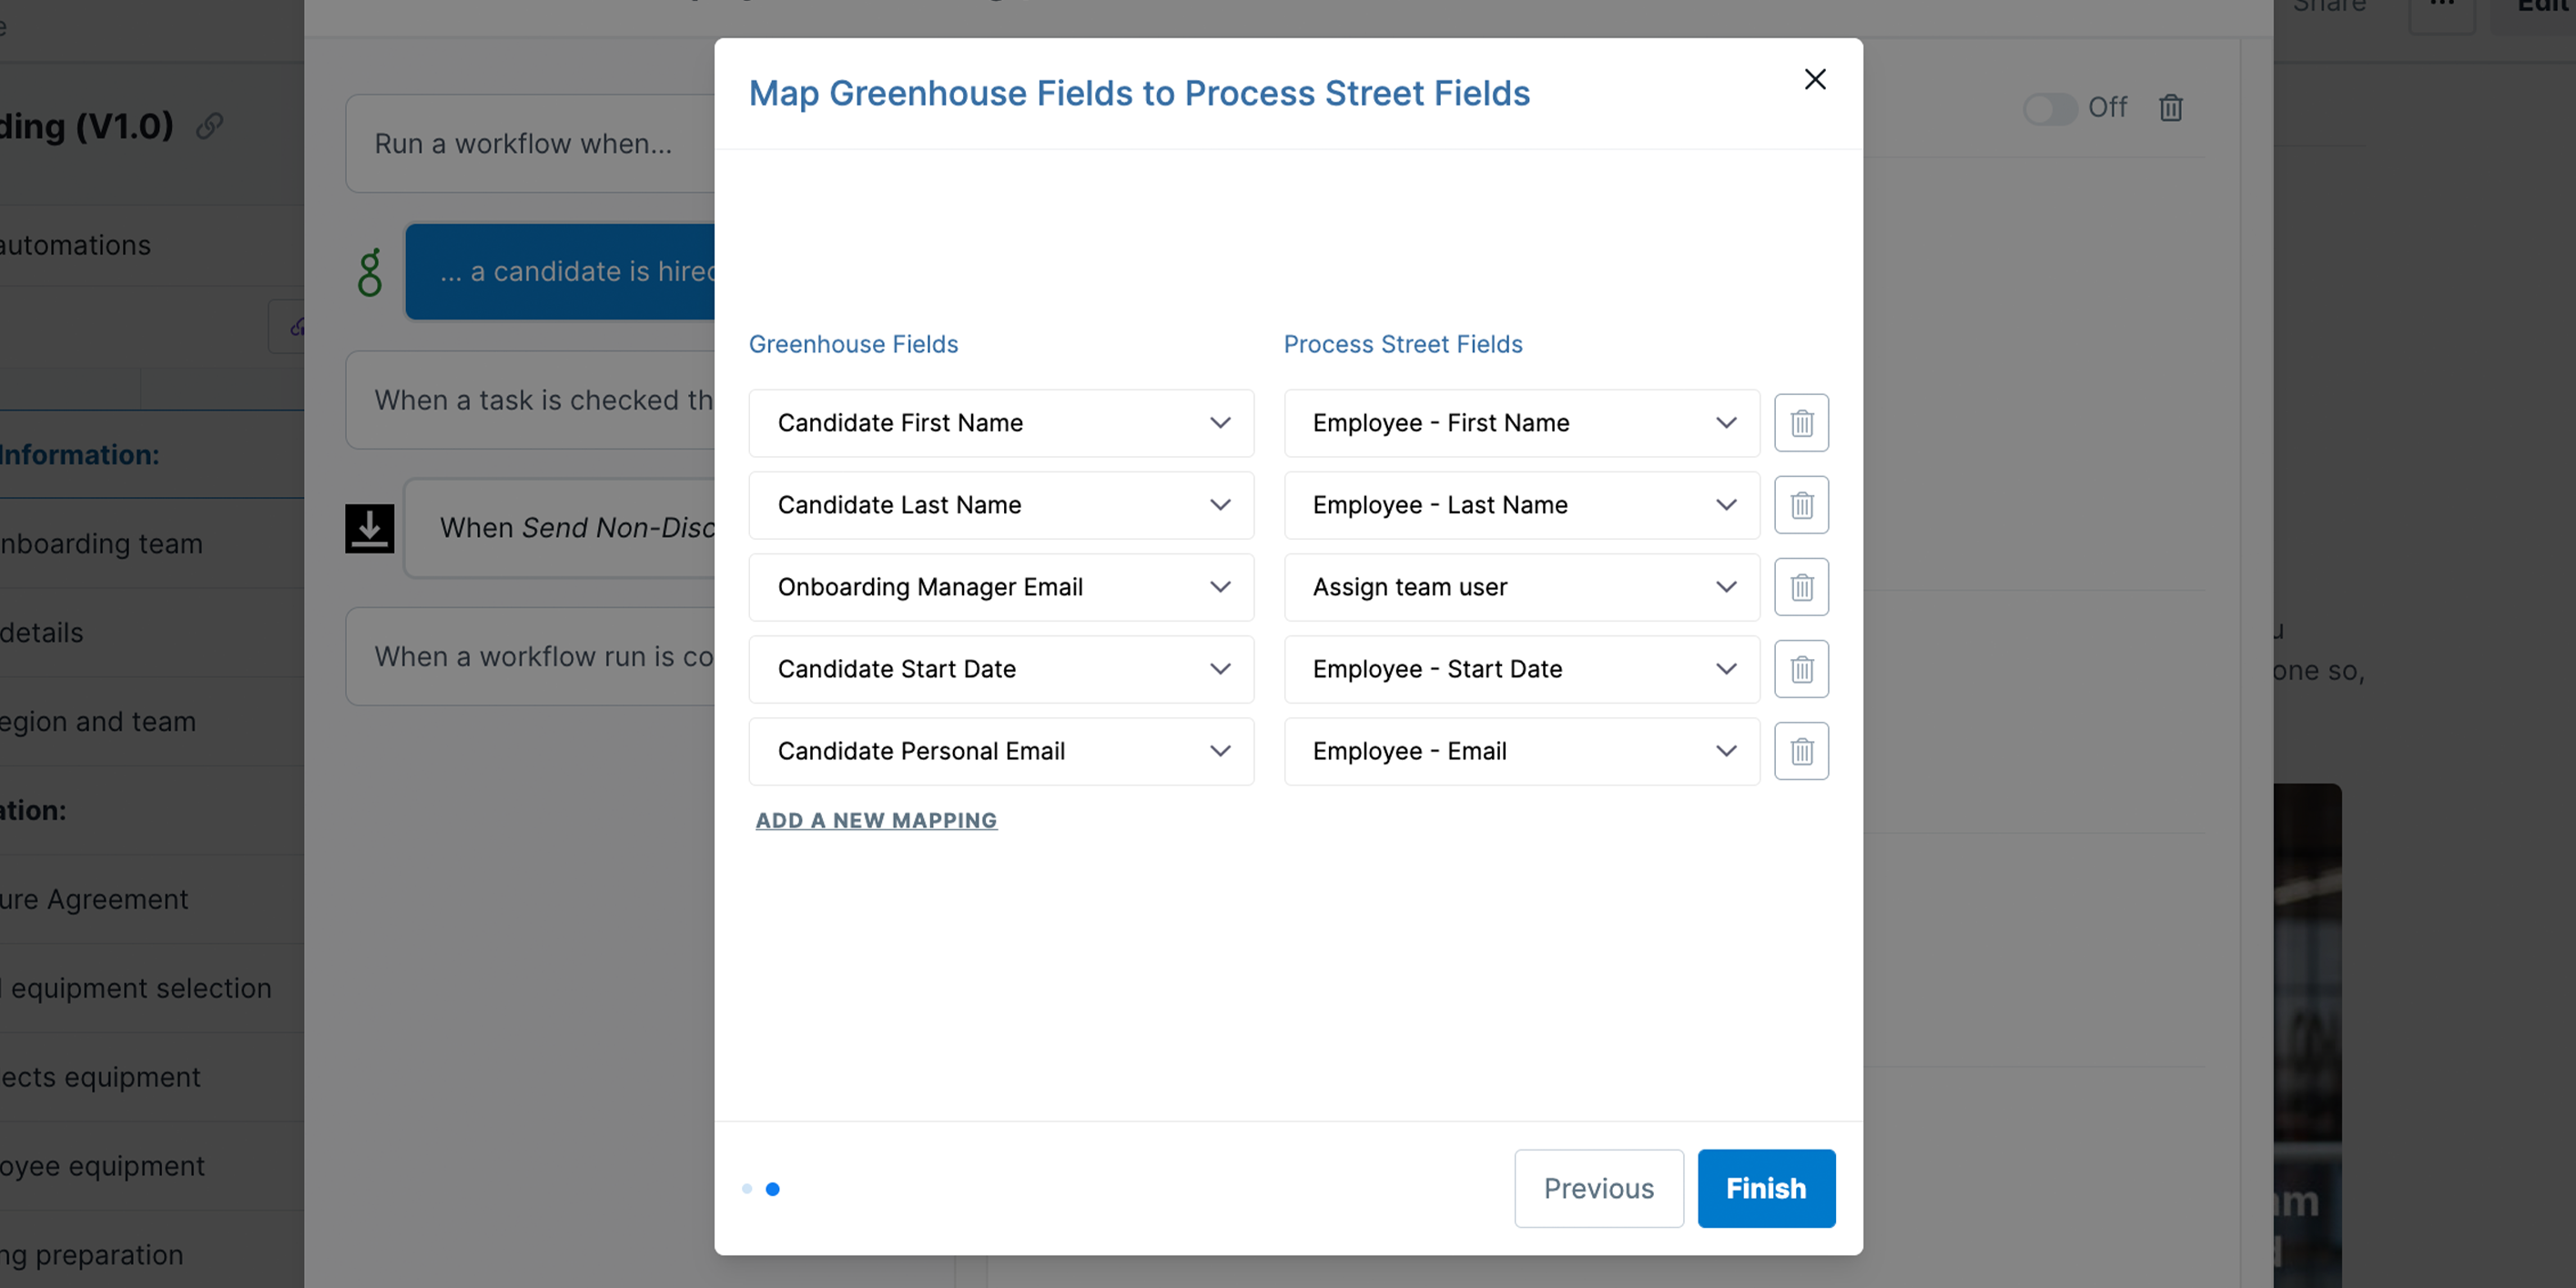Click 'Information:' heading in sidebar
The height and width of the screenshot is (1288, 2576).
(x=80, y=455)
